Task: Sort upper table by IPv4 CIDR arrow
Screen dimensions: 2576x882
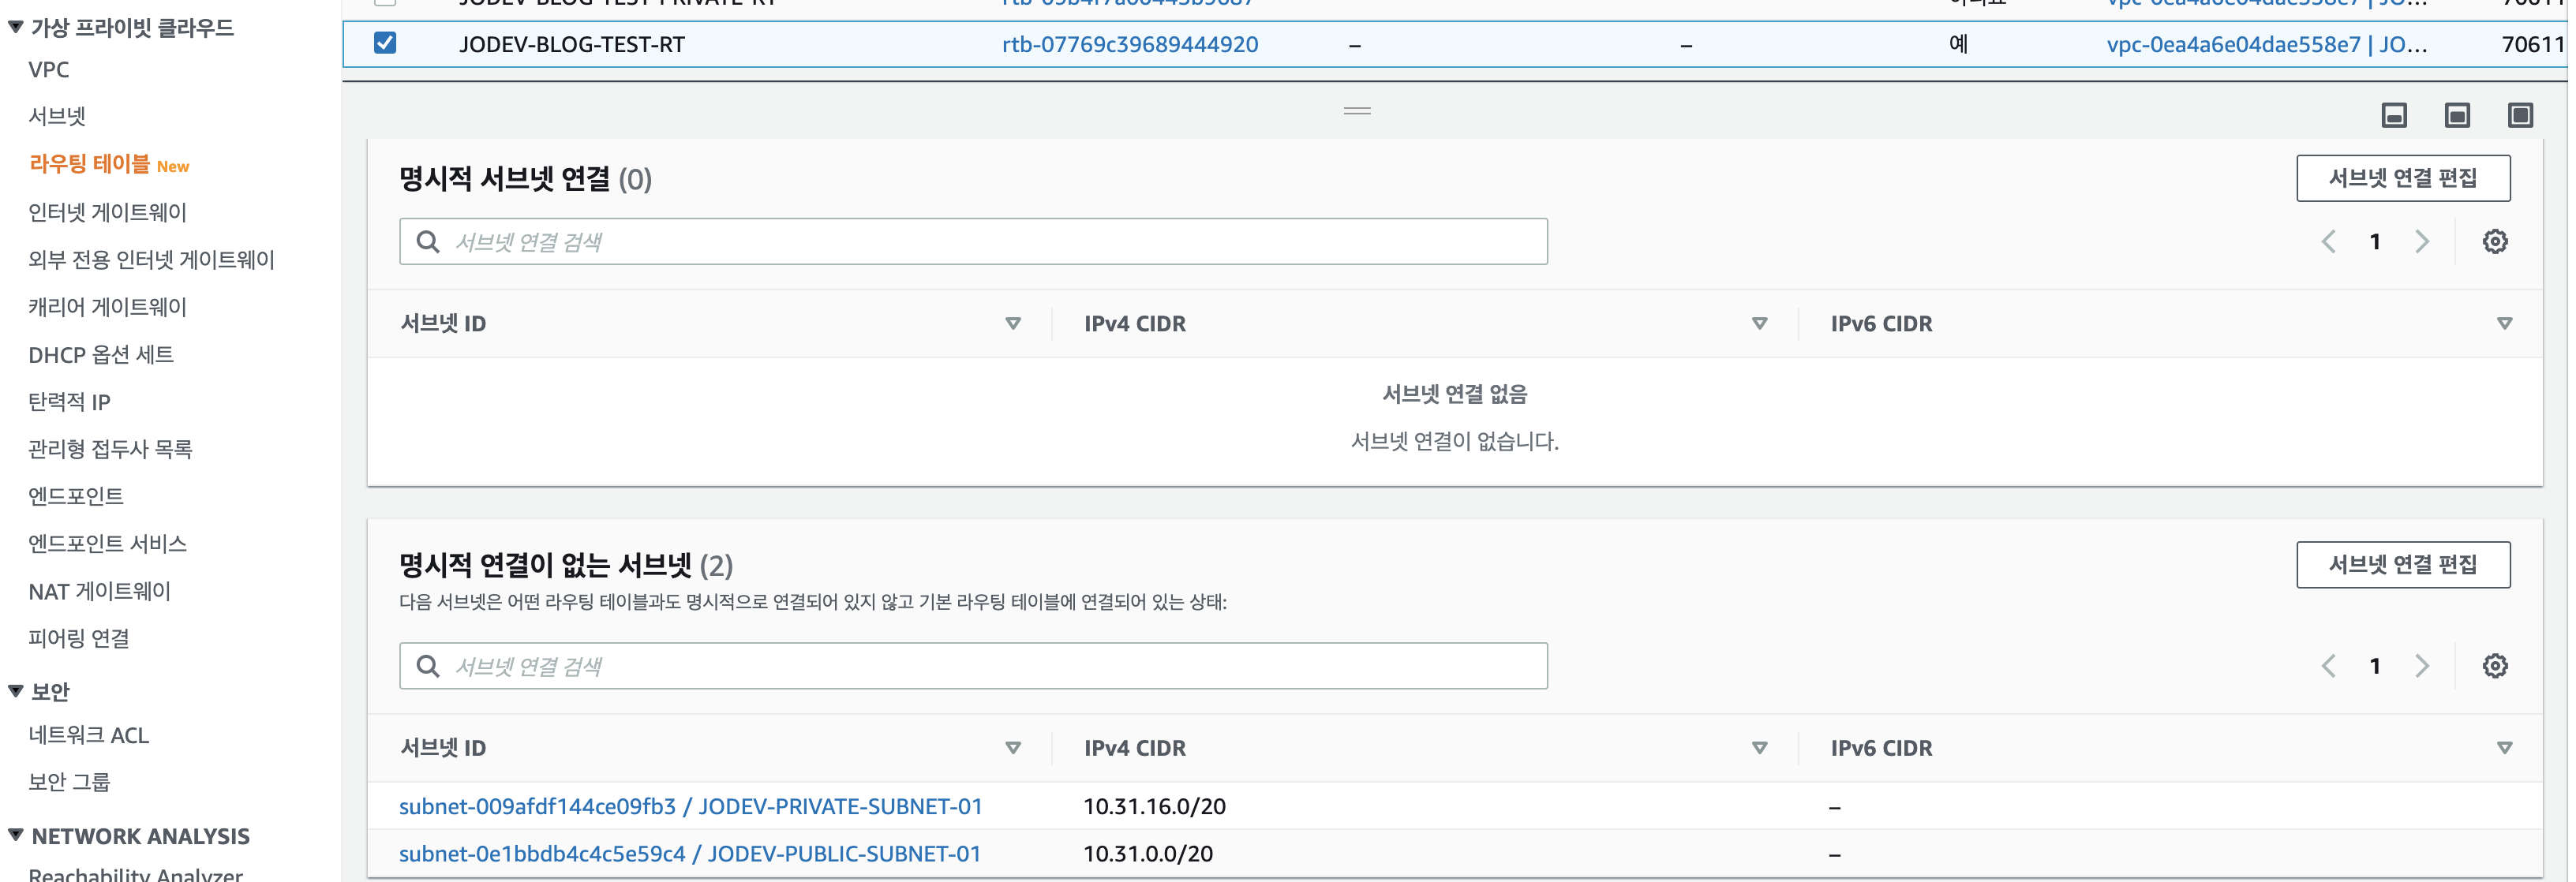Action: point(1759,324)
